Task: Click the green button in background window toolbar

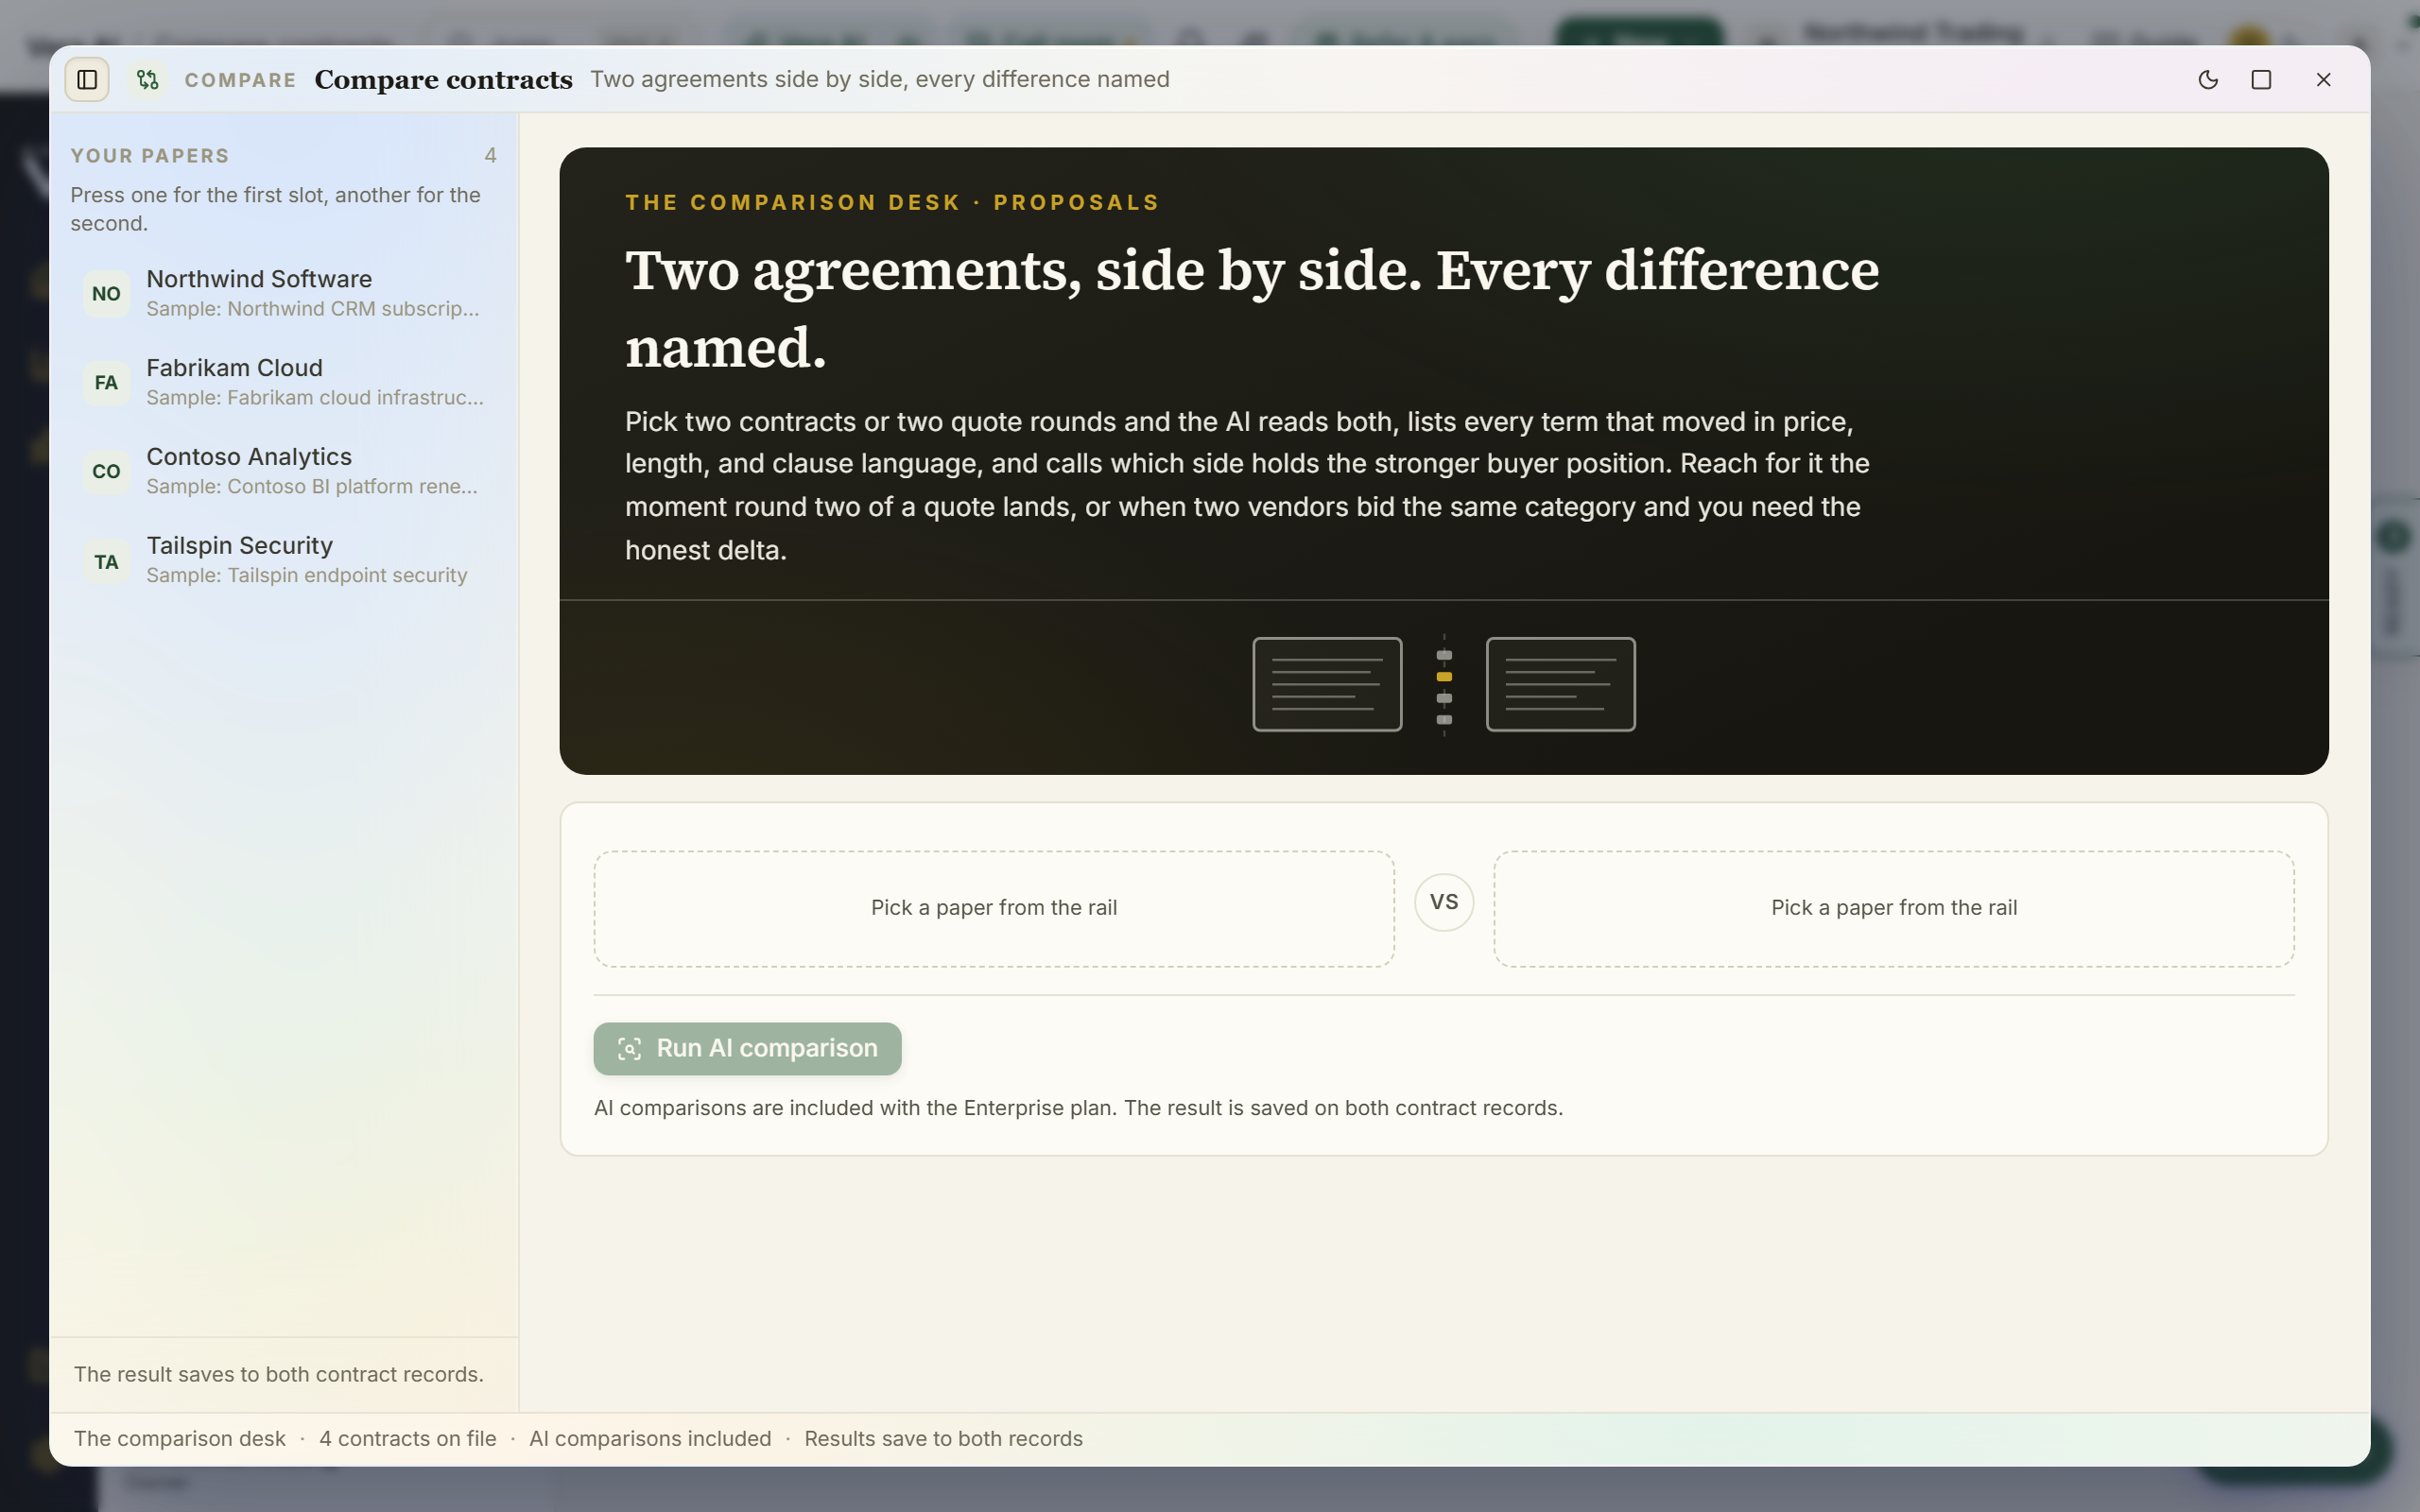Action: (x=1638, y=31)
